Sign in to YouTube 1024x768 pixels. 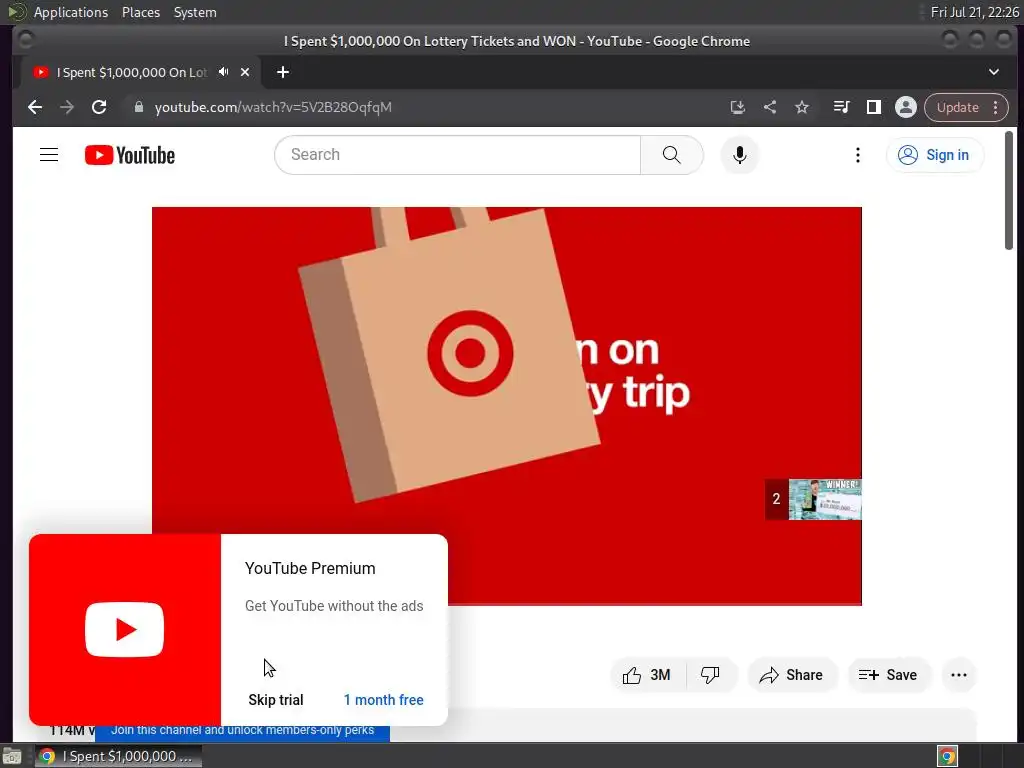point(935,155)
